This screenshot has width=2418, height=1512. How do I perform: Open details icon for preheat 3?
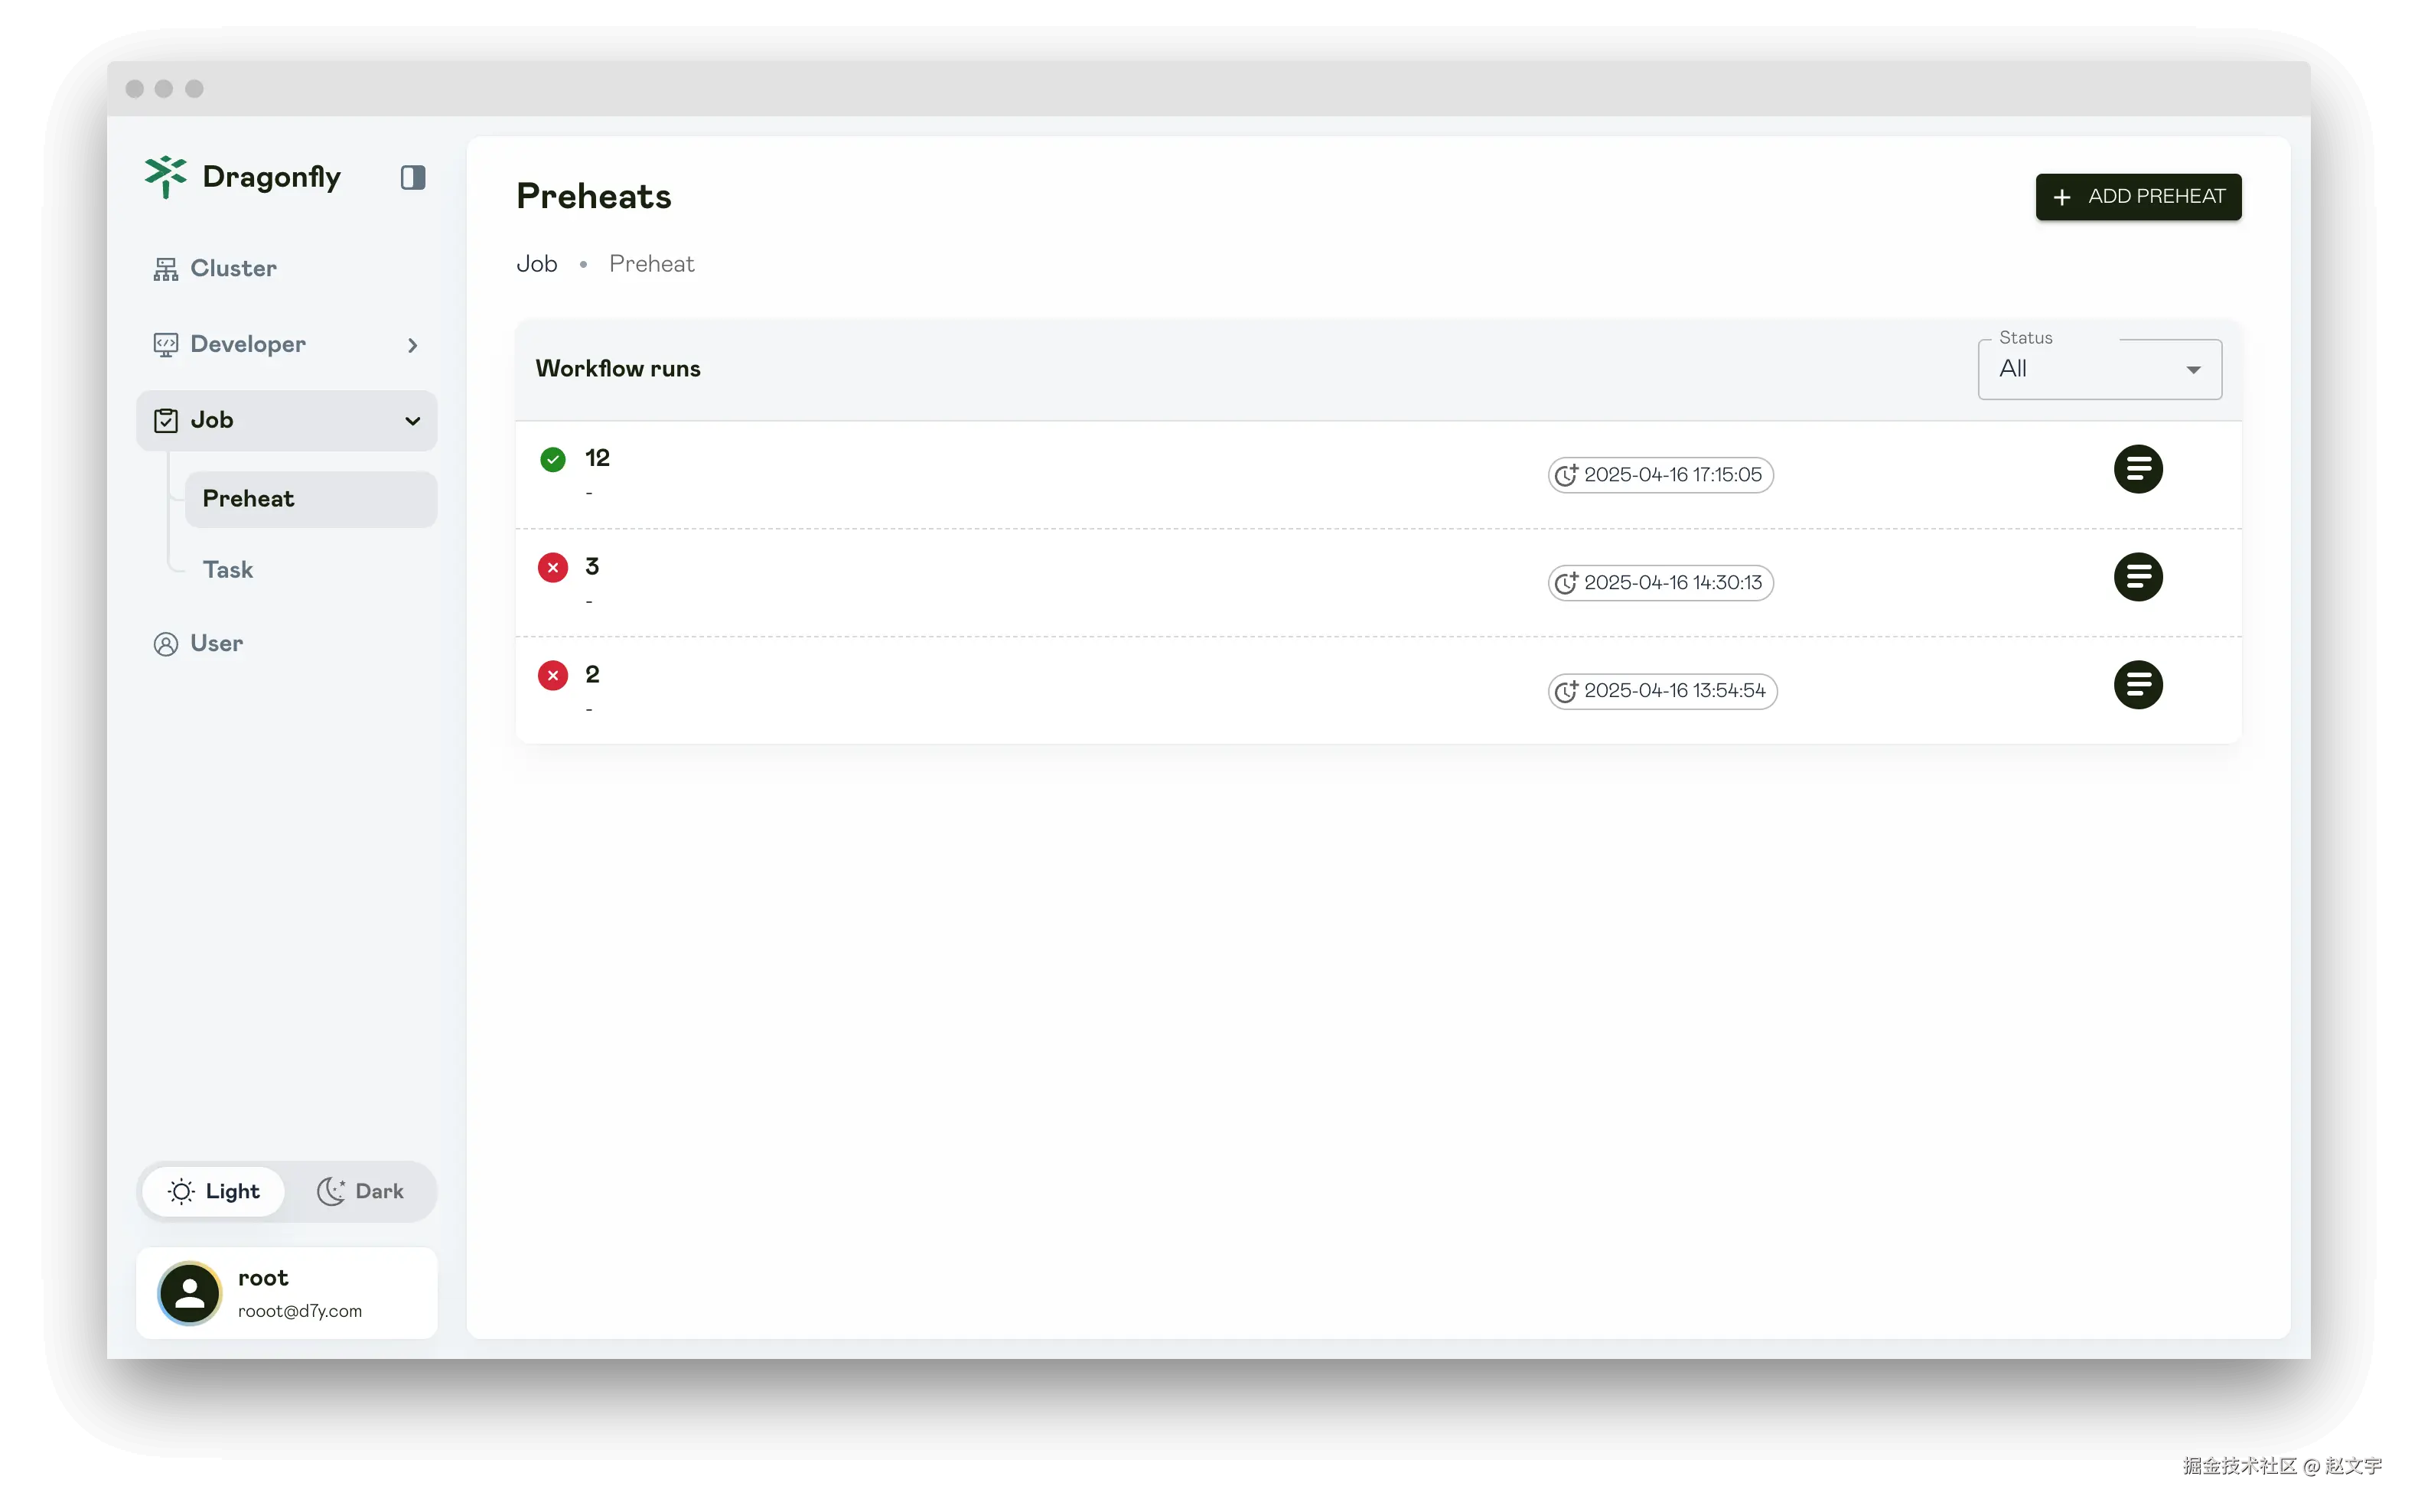point(2137,577)
